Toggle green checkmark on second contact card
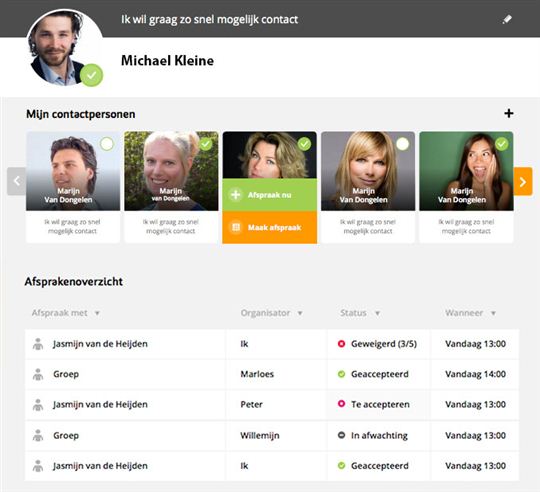The width and height of the screenshot is (540, 492). click(206, 144)
